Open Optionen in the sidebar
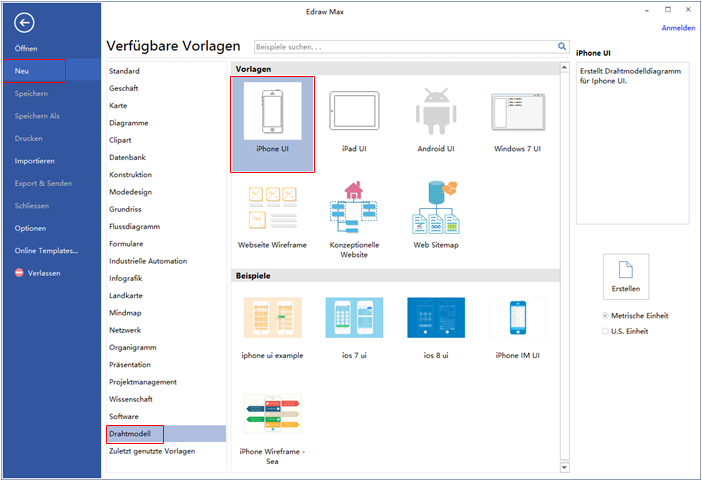This screenshot has width=702, height=481. click(x=30, y=228)
